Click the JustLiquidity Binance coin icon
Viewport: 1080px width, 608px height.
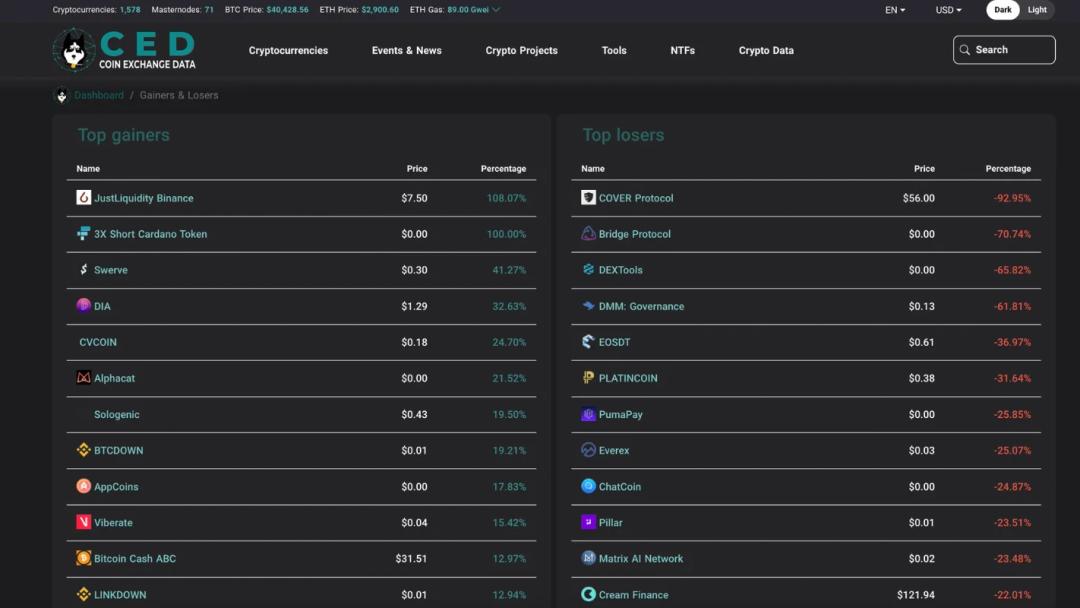coord(83,198)
